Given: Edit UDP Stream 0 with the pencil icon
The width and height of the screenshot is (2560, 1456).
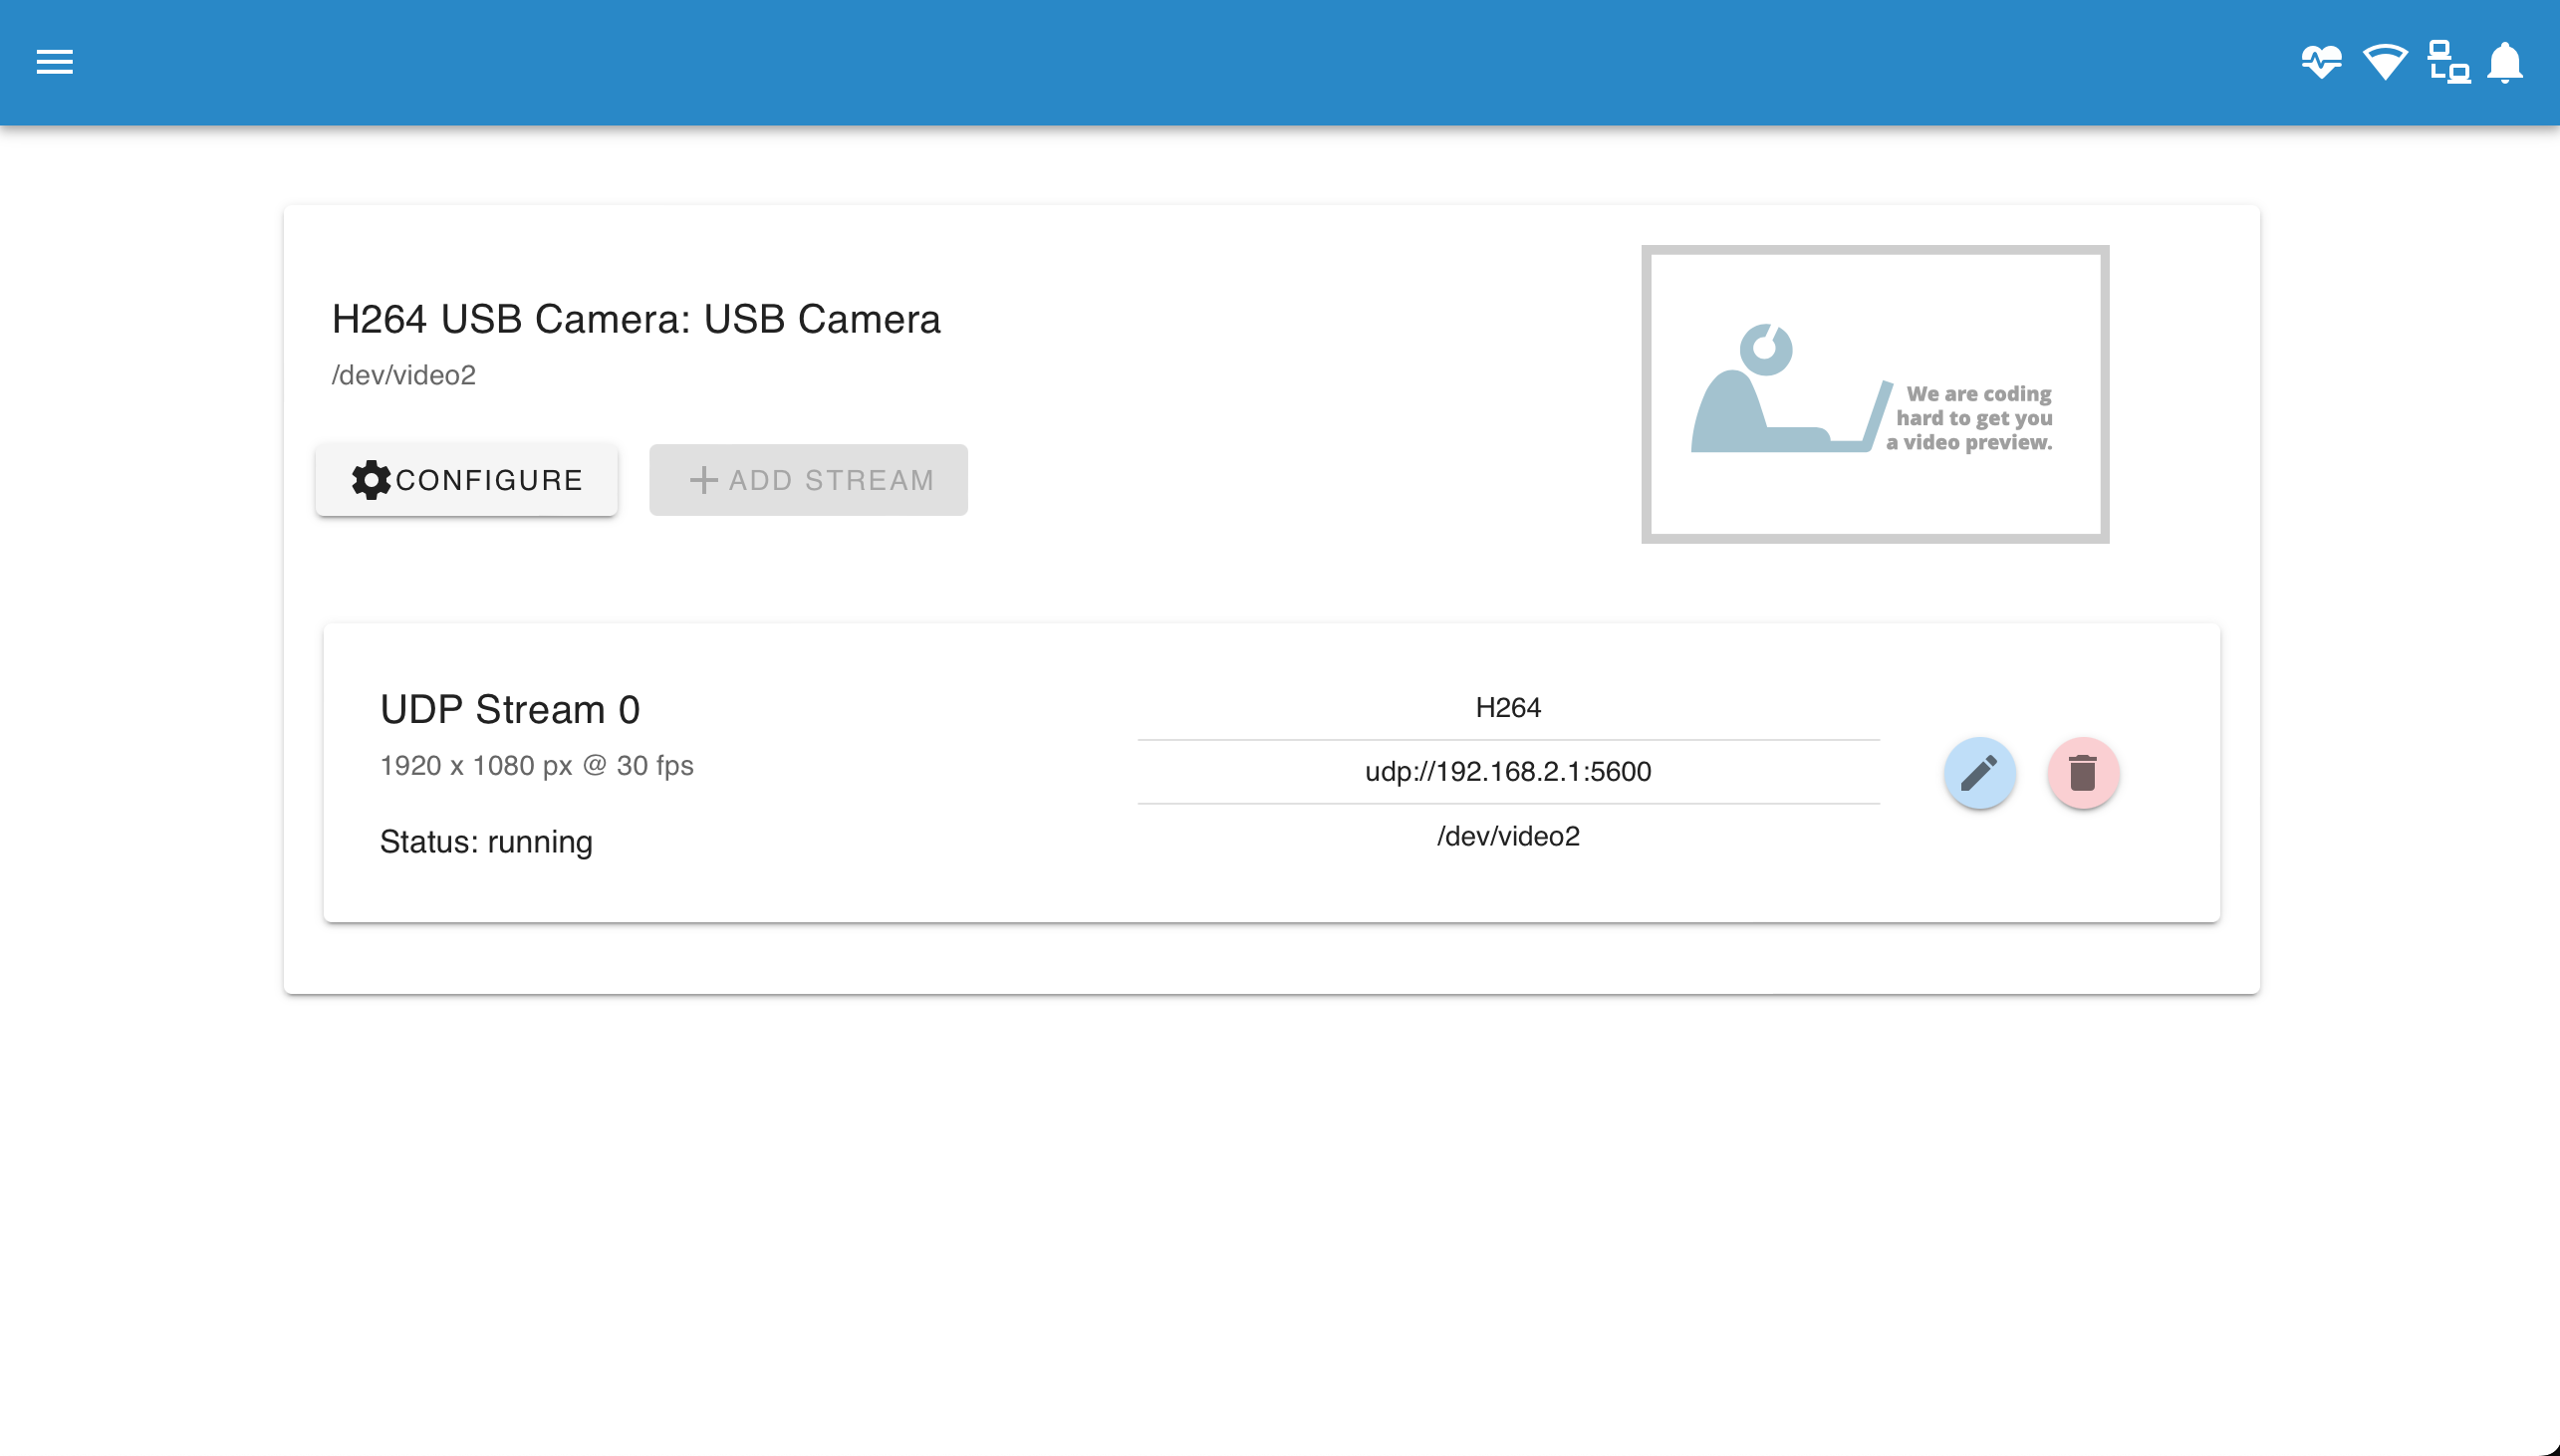Looking at the screenshot, I should (x=1979, y=773).
